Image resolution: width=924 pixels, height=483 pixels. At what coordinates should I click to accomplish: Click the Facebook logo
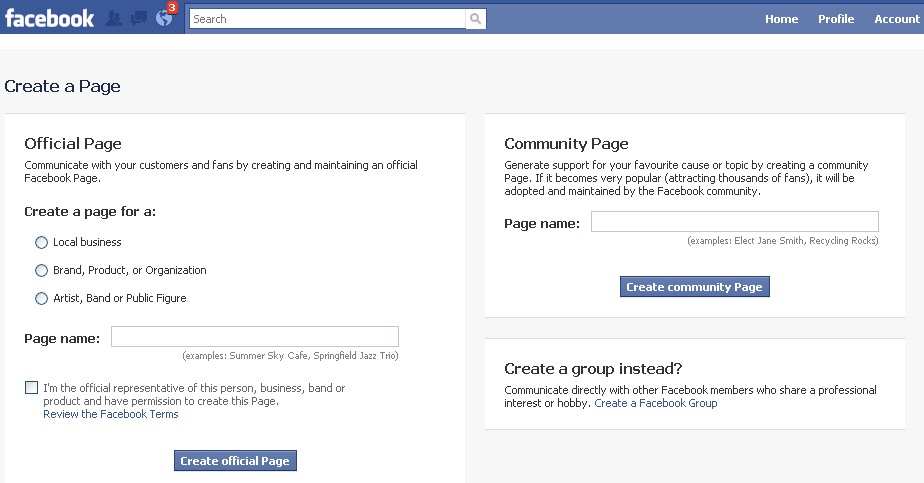pyautogui.click(x=49, y=18)
